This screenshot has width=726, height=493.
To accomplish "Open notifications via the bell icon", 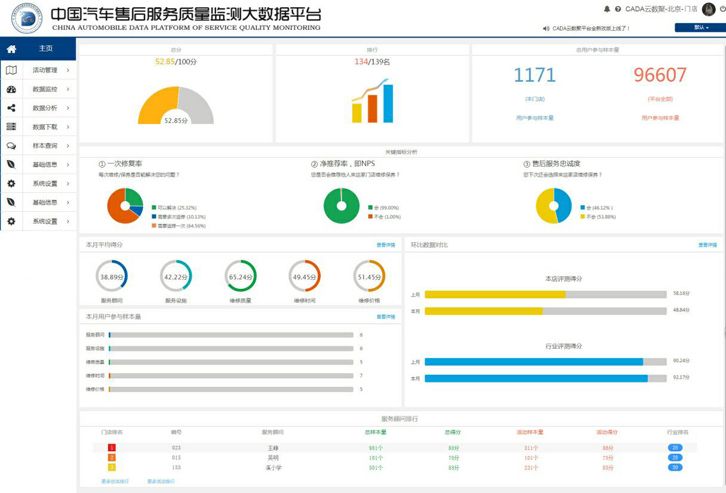I will (x=607, y=9).
